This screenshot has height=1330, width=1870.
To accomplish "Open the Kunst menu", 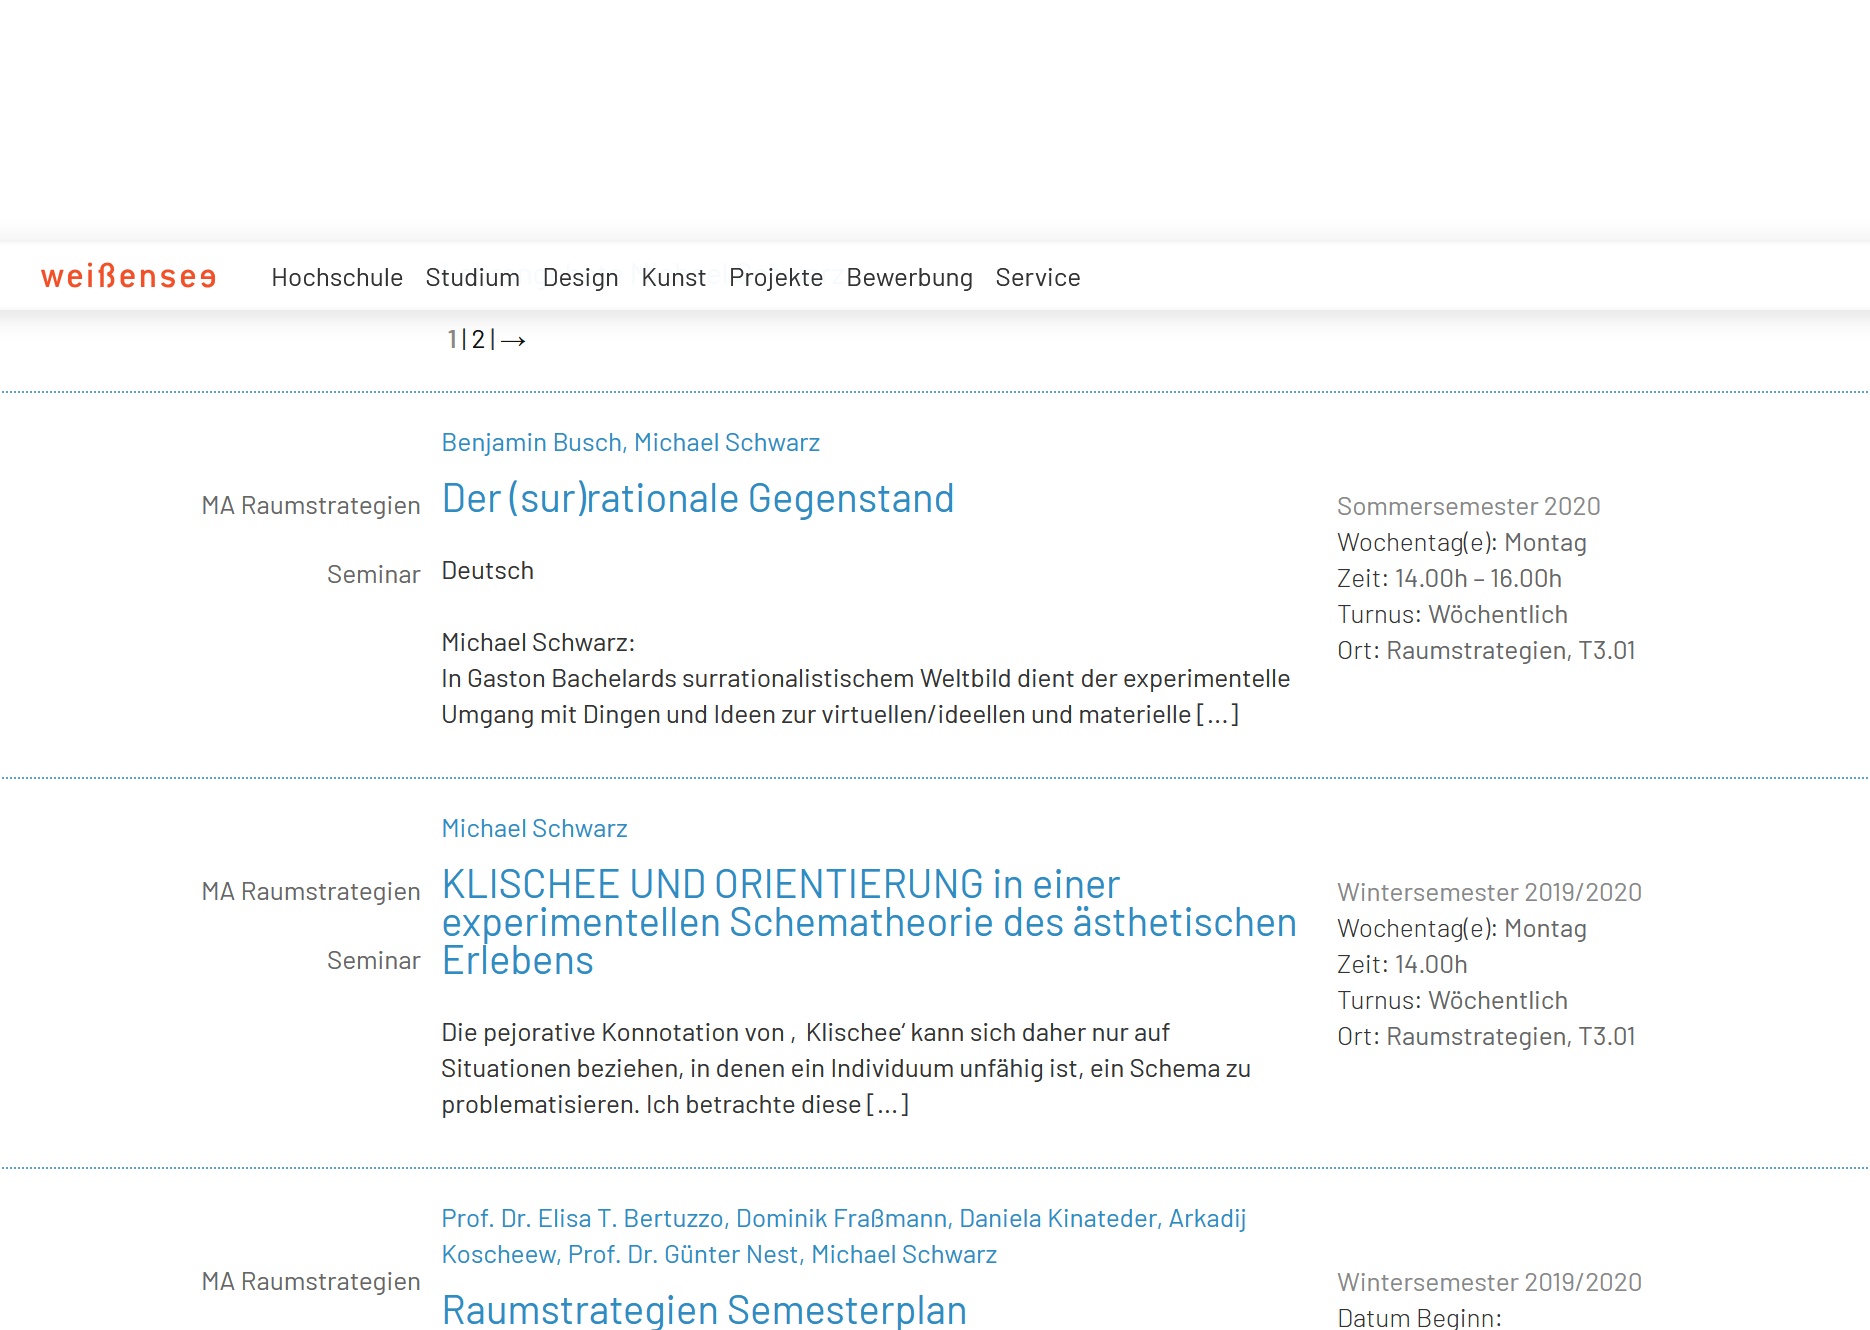I will pos(673,278).
